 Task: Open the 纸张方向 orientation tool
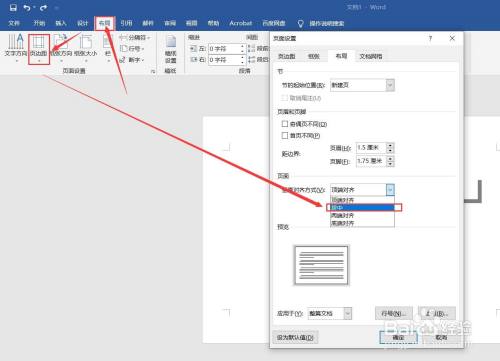pos(61,48)
